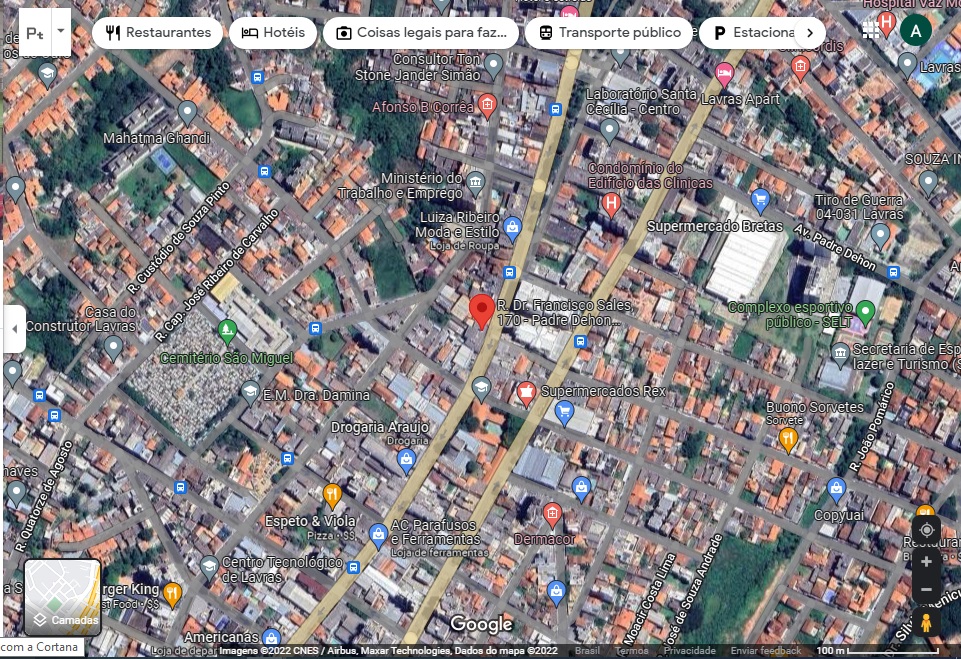Open the Cemitério São Miguel green pin
Viewport: 961px width, 659px height.
(x=227, y=332)
